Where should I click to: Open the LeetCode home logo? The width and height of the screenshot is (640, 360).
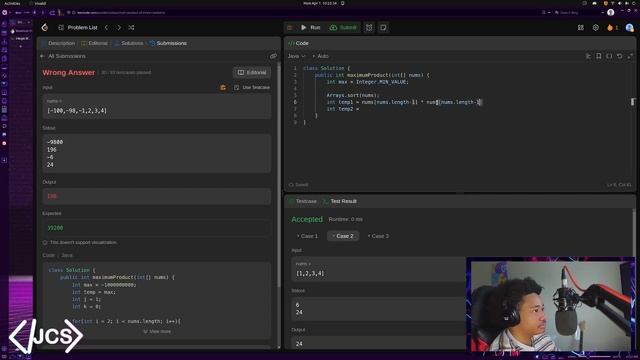pos(45,27)
